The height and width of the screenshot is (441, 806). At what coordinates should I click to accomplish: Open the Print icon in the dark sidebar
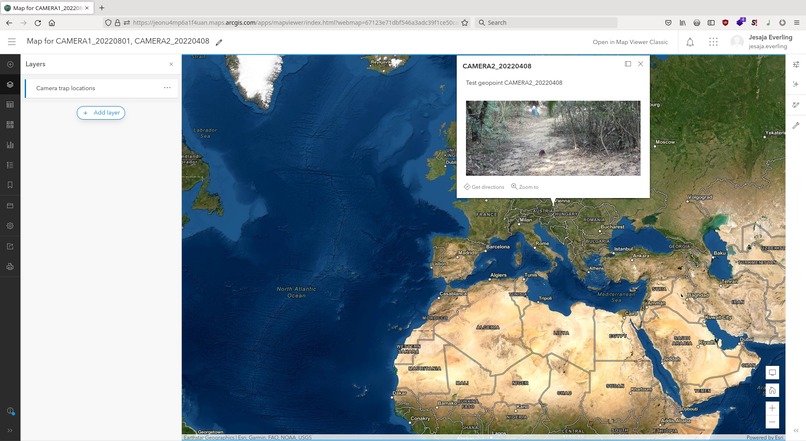pyautogui.click(x=10, y=266)
